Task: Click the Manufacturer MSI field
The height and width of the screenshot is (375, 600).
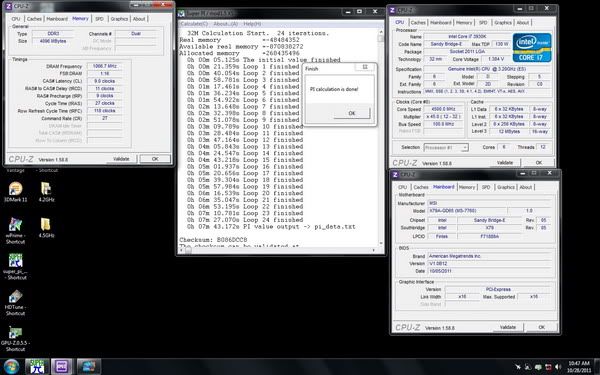Action: (490, 203)
